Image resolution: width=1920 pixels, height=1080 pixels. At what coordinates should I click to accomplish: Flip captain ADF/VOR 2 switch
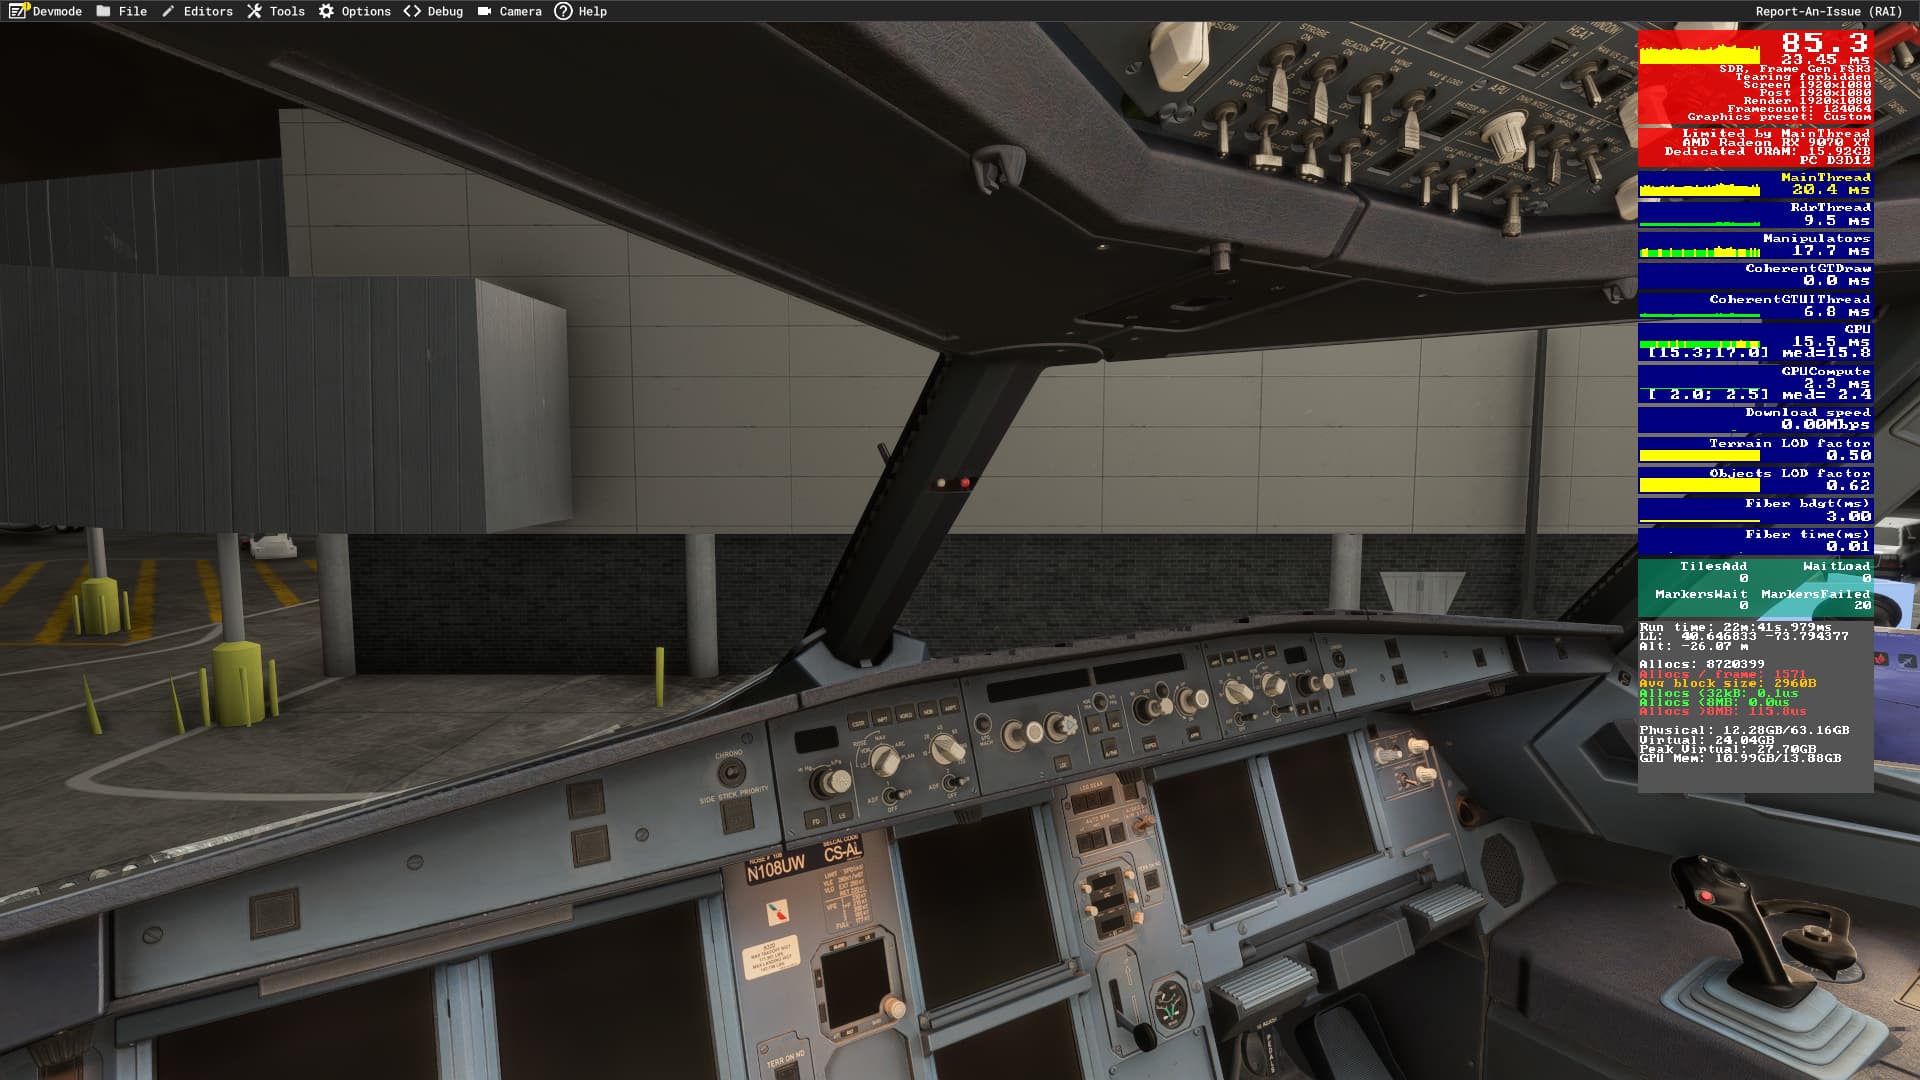955,781
